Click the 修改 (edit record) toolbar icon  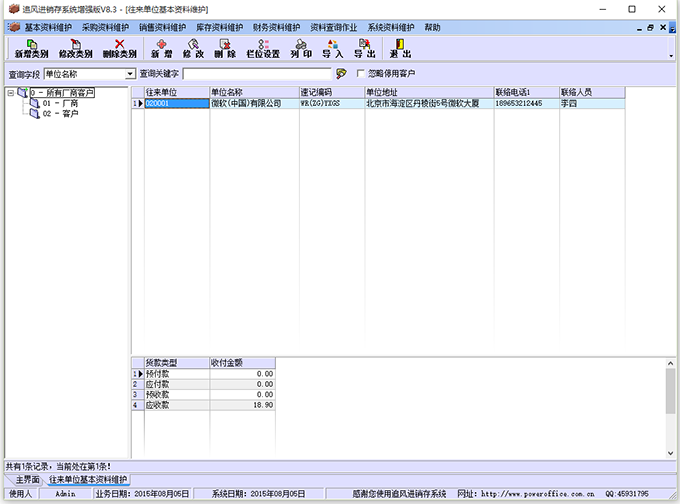tap(193, 47)
